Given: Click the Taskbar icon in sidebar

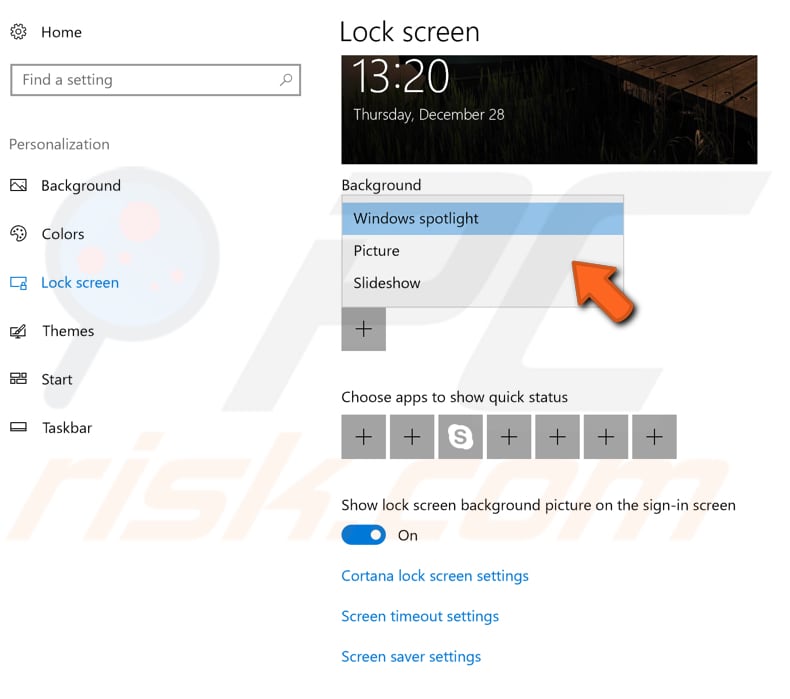Looking at the screenshot, I should 19,427.
